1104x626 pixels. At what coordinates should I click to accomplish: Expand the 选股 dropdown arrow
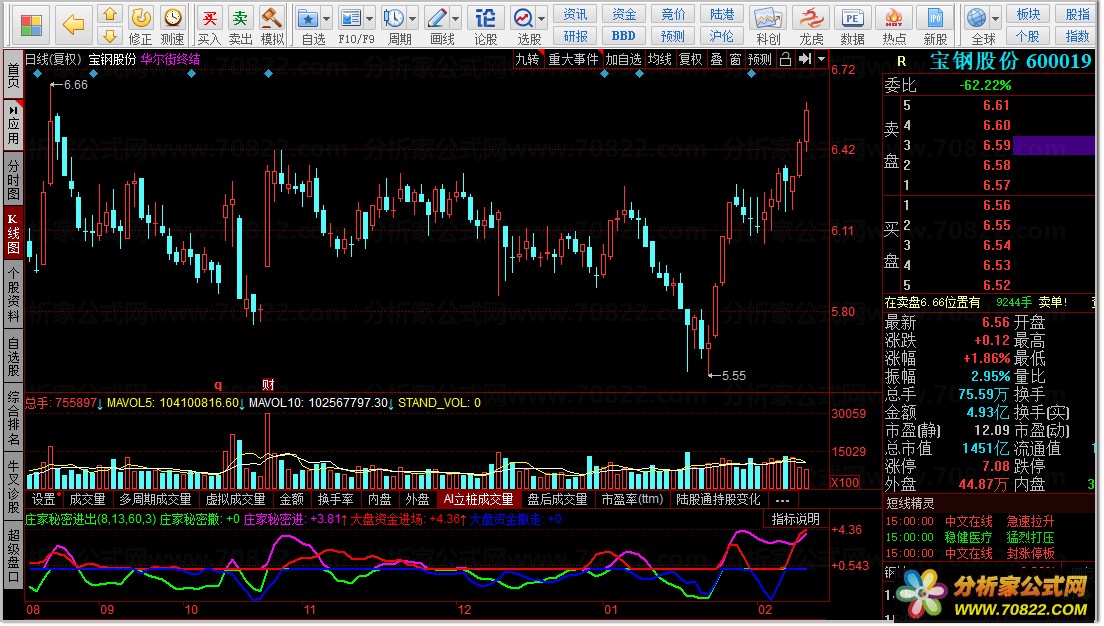[541, 19]
